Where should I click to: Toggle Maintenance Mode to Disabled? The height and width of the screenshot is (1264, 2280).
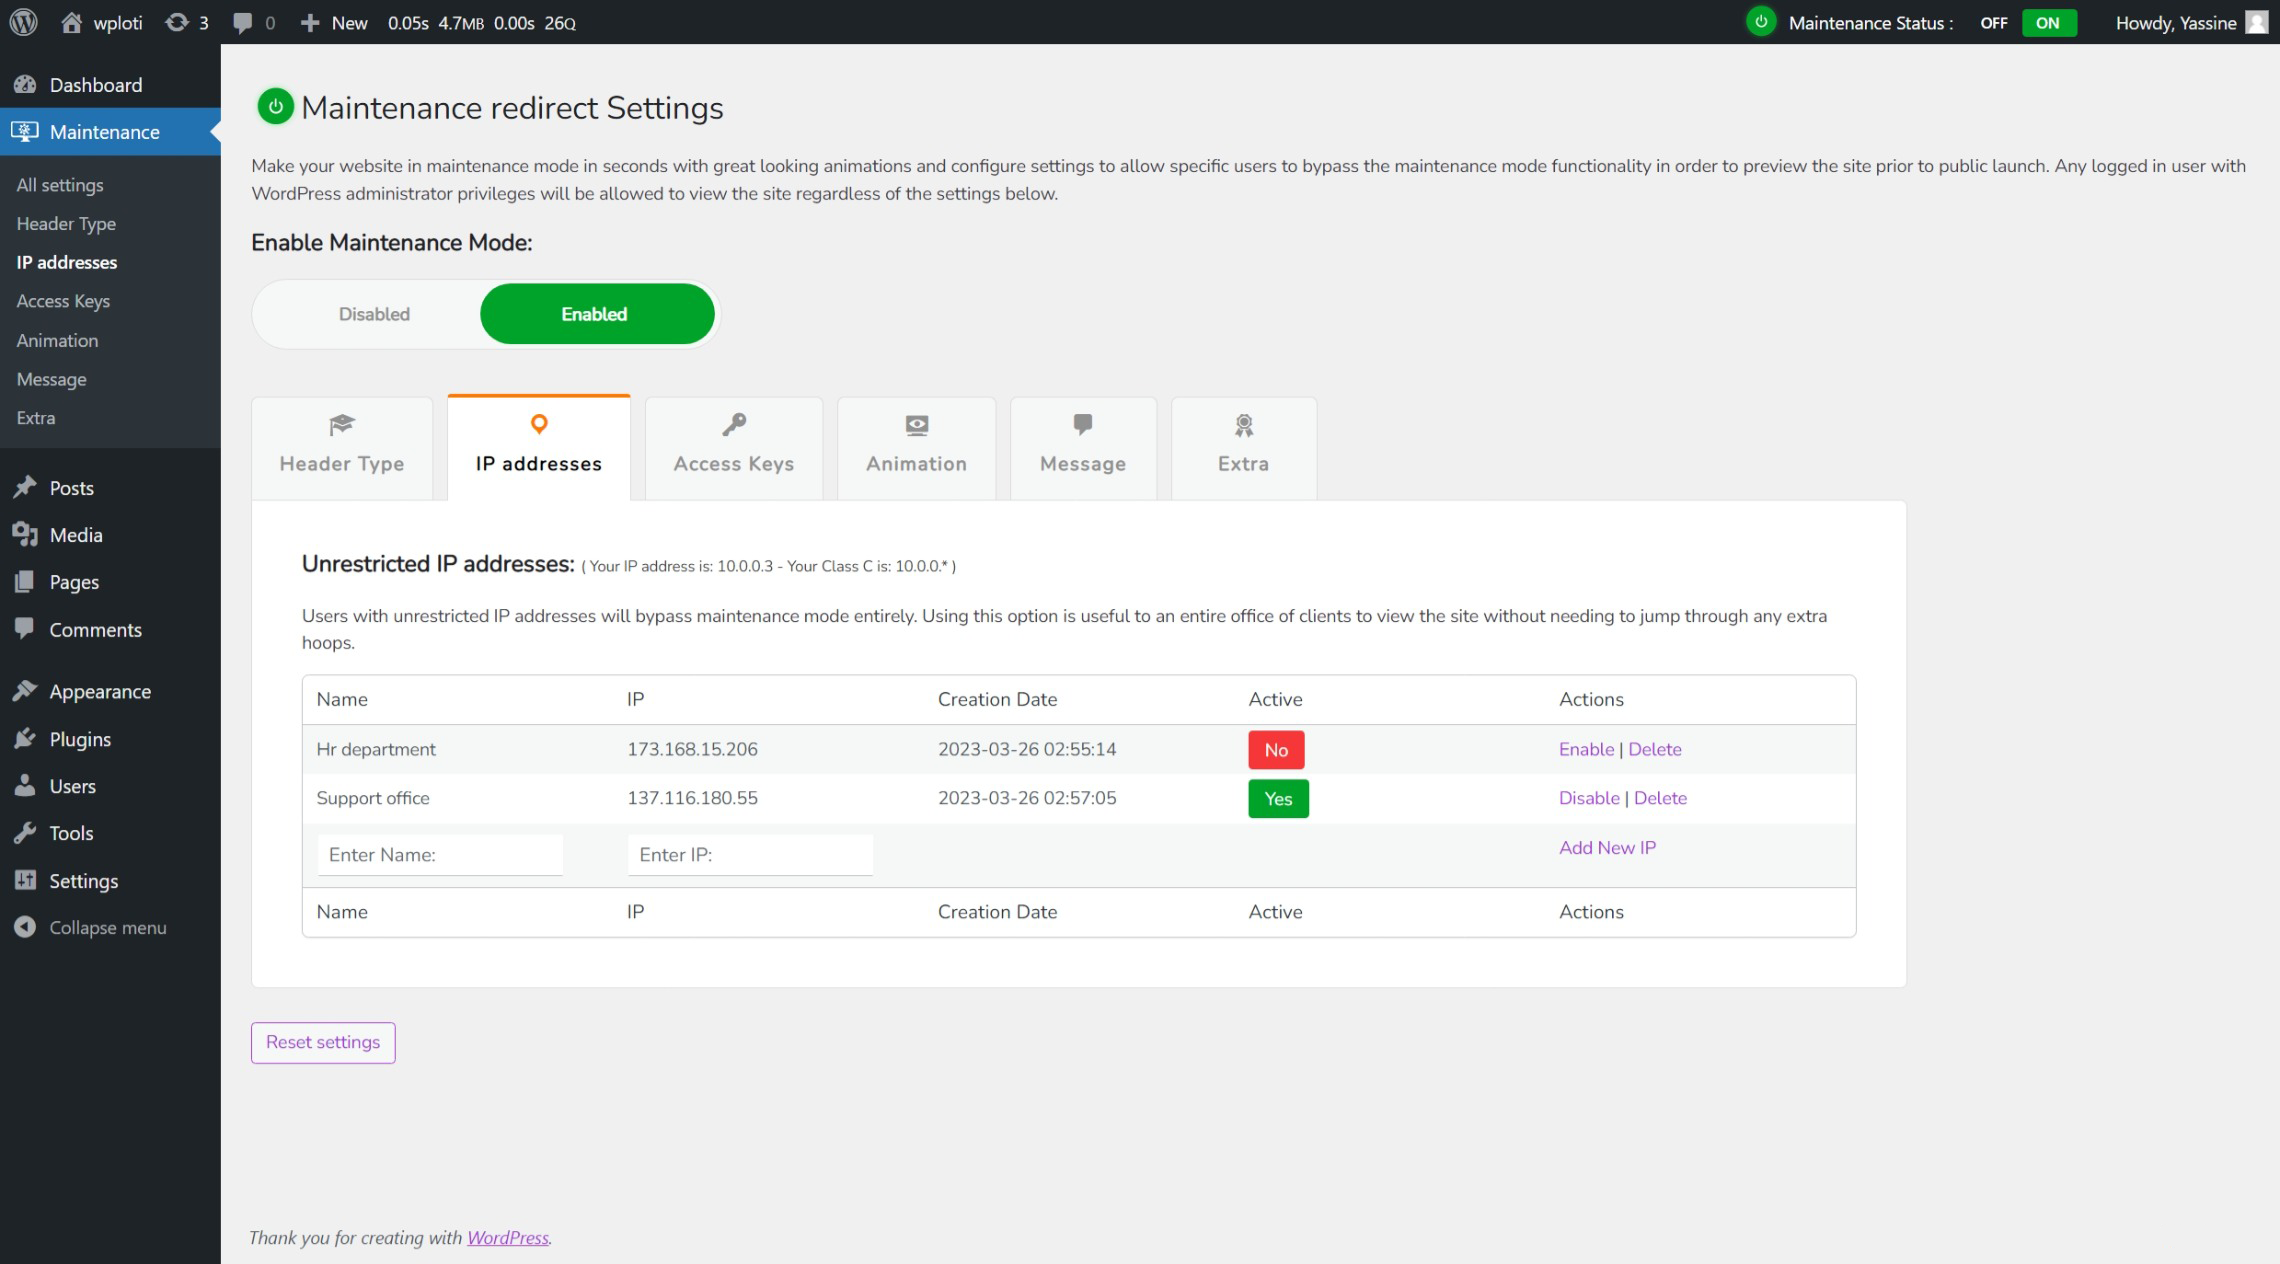[x=374, y=313]
